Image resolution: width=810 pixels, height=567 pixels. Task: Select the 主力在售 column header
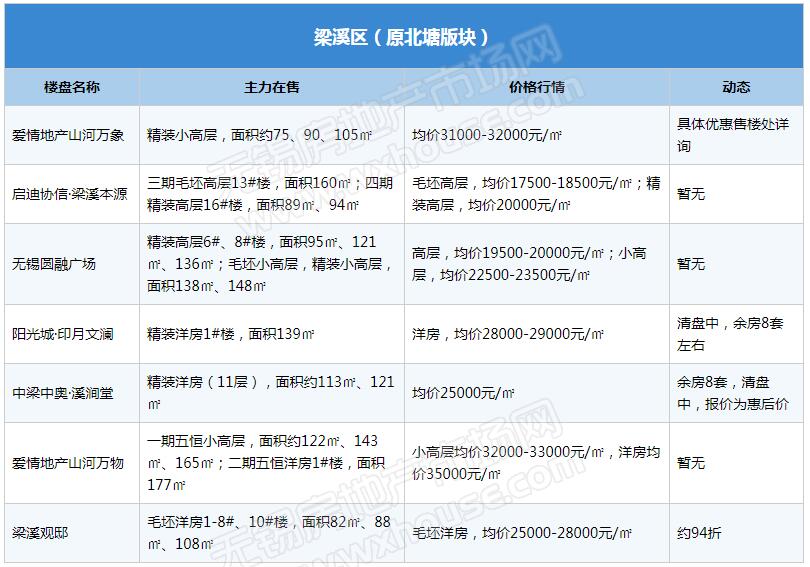coord(272,87)
